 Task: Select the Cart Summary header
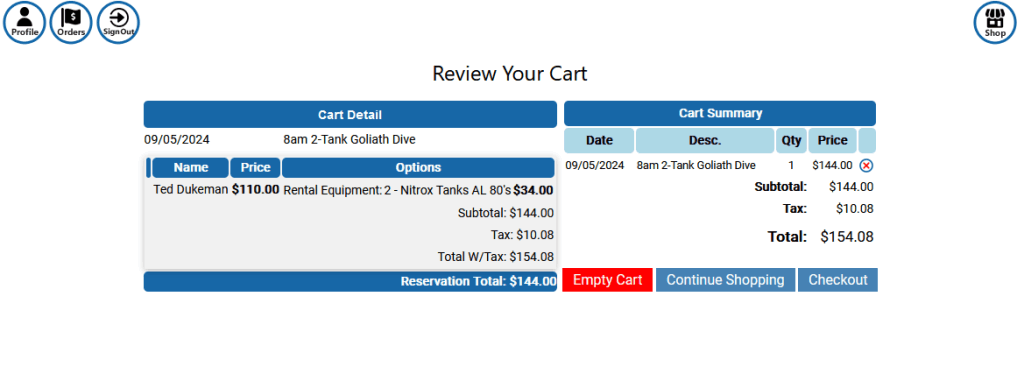tap(720, 113)
